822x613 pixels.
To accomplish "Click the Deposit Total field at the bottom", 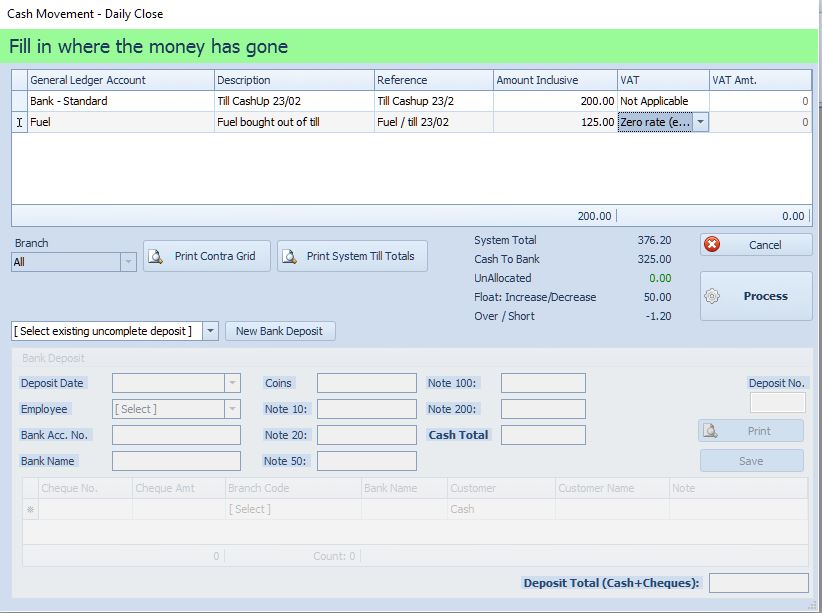I will [x=758, y=581].
